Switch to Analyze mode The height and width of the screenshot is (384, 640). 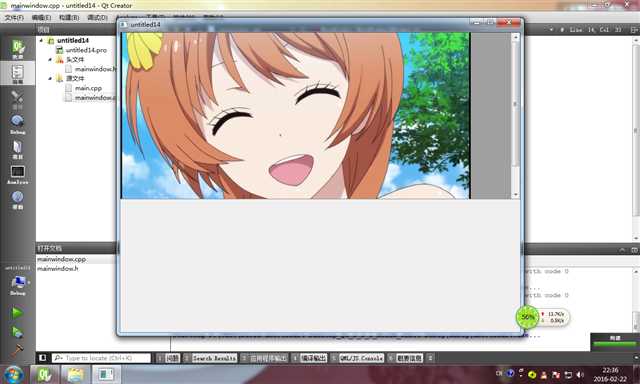pos(18,175)
